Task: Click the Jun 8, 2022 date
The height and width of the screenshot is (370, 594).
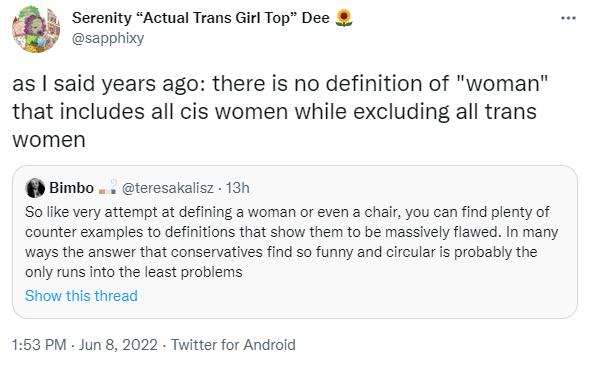Action: [x=118, y=345]
